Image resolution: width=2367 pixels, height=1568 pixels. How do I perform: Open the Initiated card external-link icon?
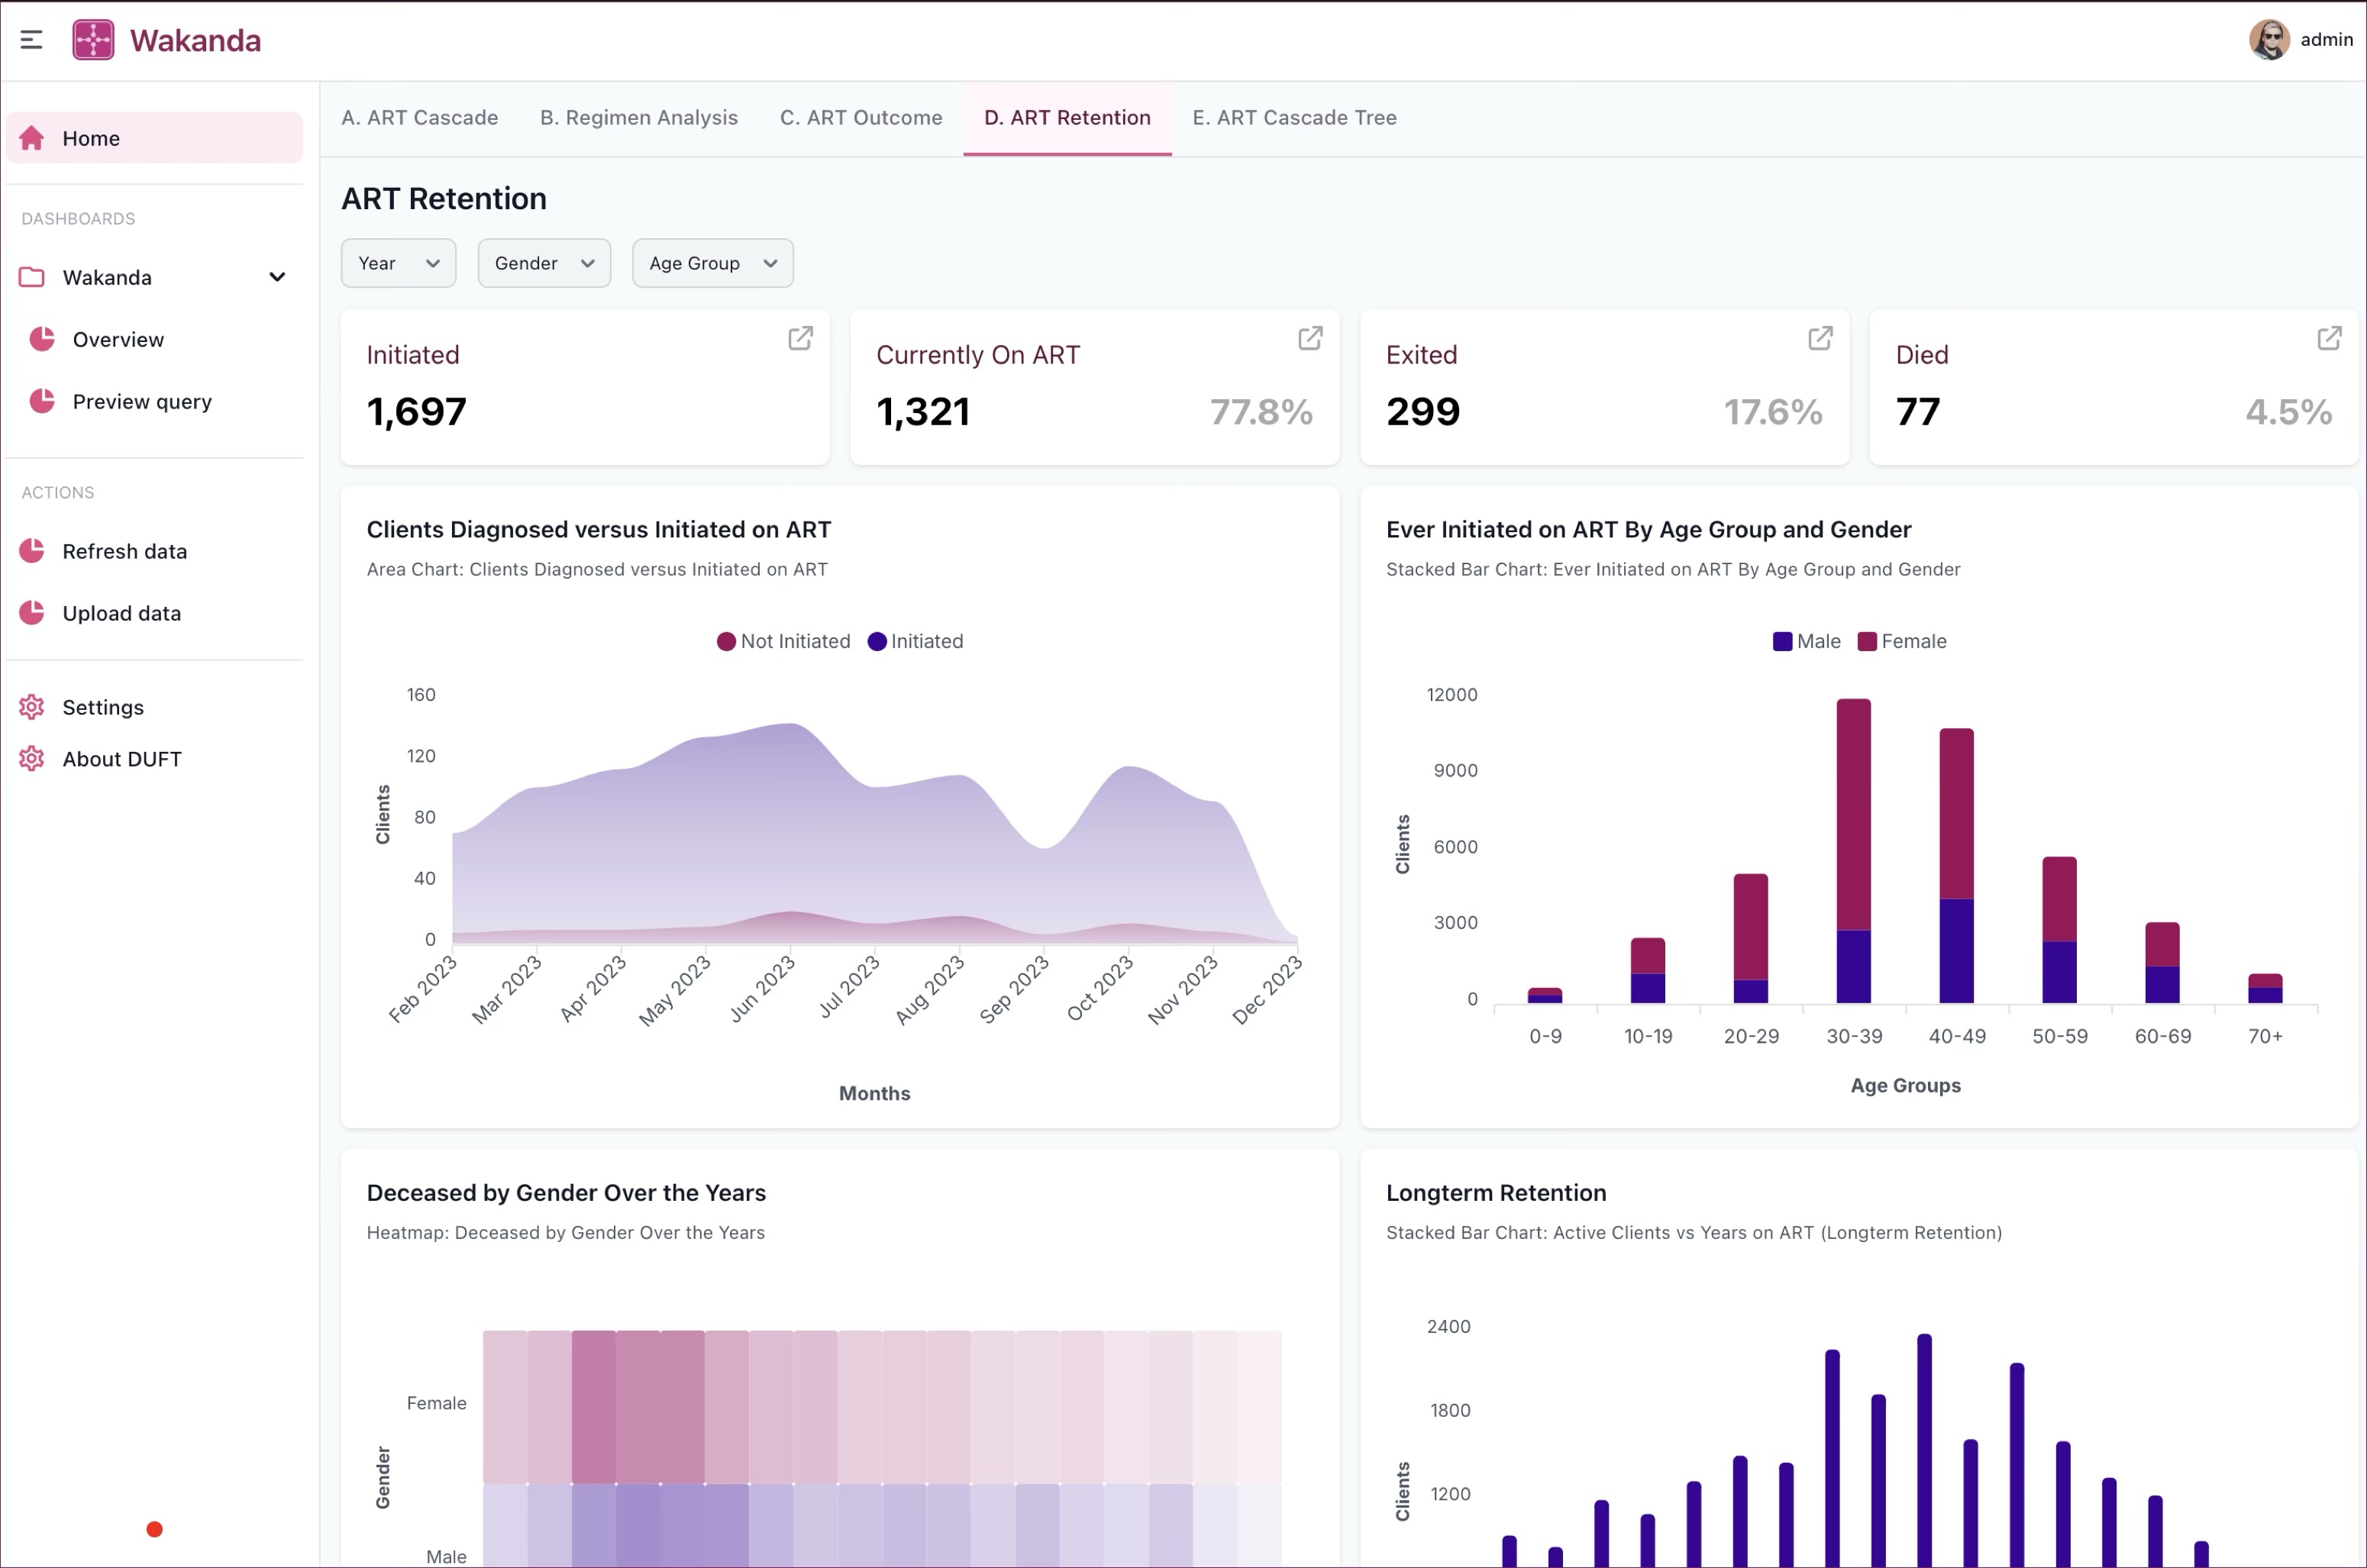click(x=800, y=338)
